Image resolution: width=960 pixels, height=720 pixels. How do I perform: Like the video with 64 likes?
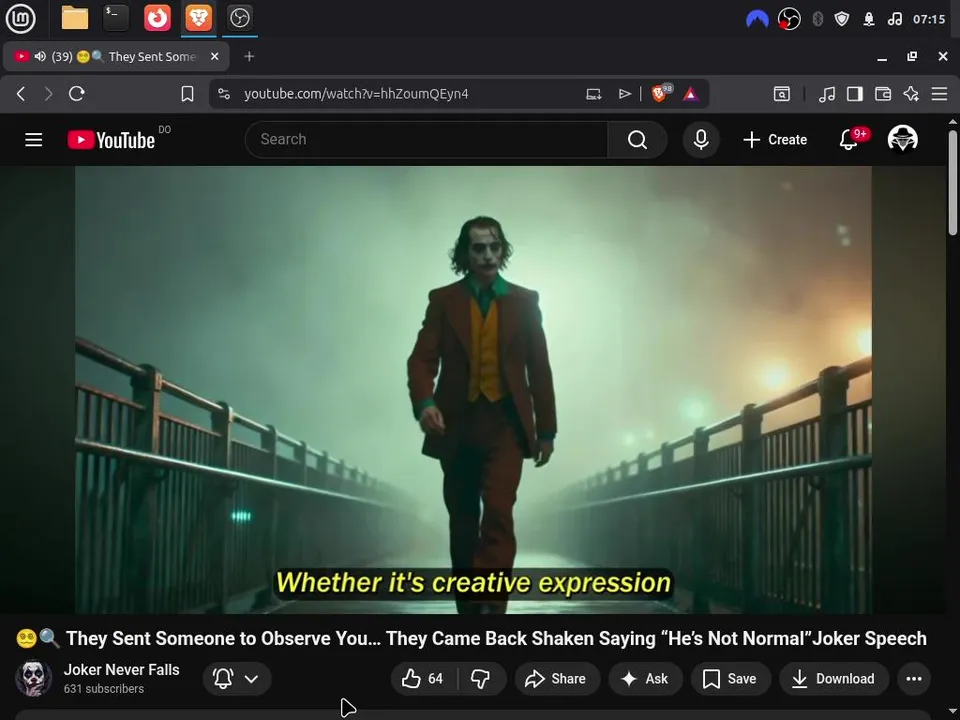point(423,678)
